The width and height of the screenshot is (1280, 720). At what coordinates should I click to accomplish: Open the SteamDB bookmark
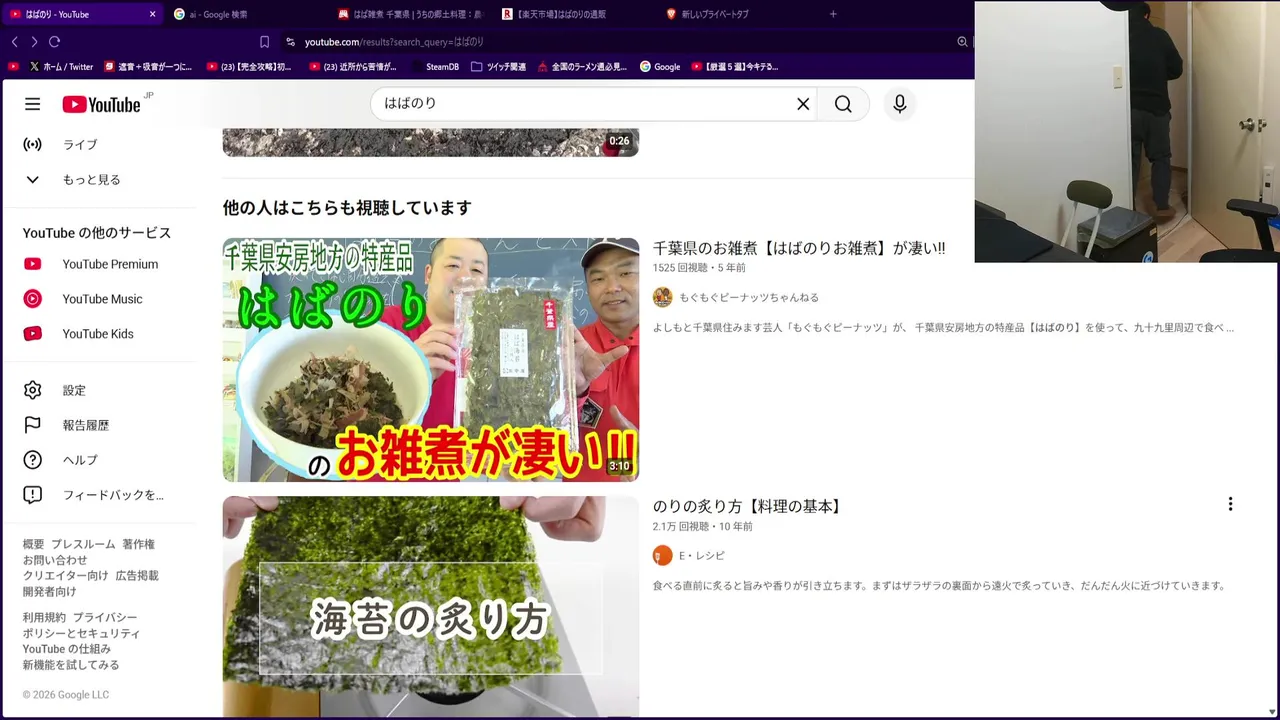pyautogui.click(x=435, y=67)
